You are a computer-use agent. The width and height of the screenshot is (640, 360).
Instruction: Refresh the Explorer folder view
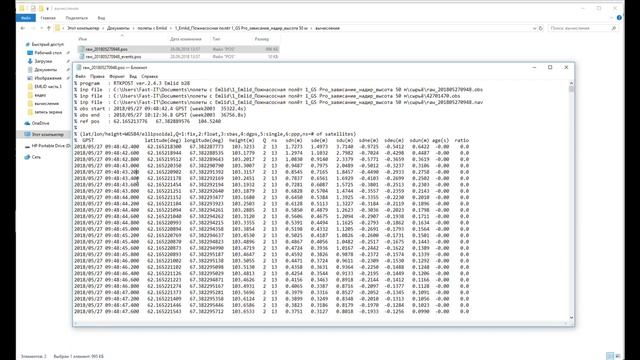pos(541,28)
